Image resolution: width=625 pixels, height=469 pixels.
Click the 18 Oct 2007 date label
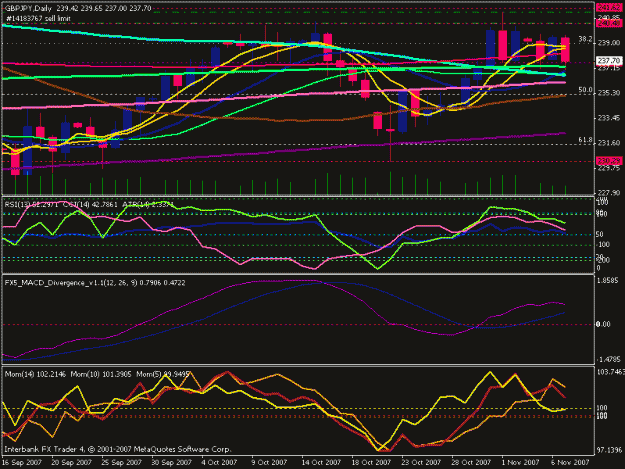pos(371,462)
